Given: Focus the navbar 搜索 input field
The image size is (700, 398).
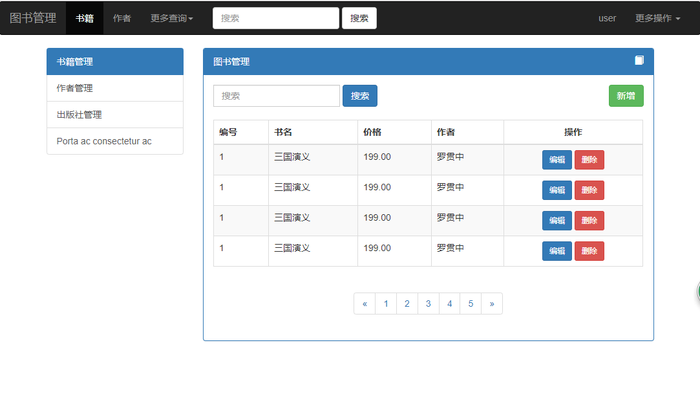Looking at the screenshot, I should pyautogui.click(x=276, y=18).
